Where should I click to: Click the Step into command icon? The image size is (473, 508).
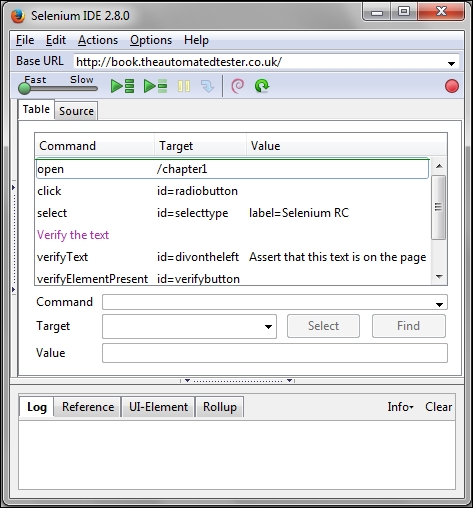tap(207, 86)
